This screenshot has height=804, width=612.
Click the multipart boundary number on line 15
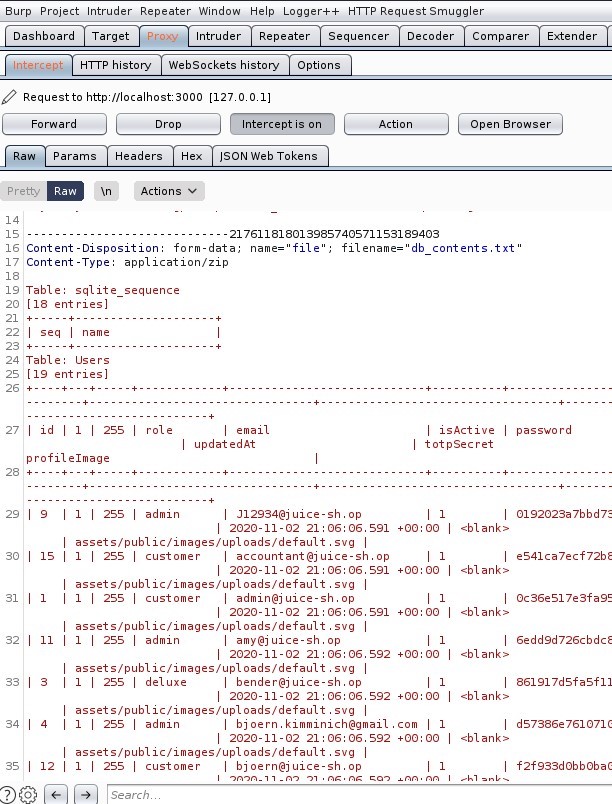tap(334, 234)
